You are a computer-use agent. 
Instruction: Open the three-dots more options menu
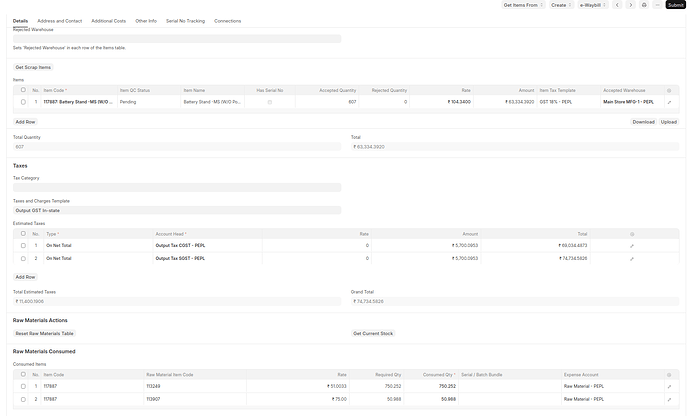657,5
